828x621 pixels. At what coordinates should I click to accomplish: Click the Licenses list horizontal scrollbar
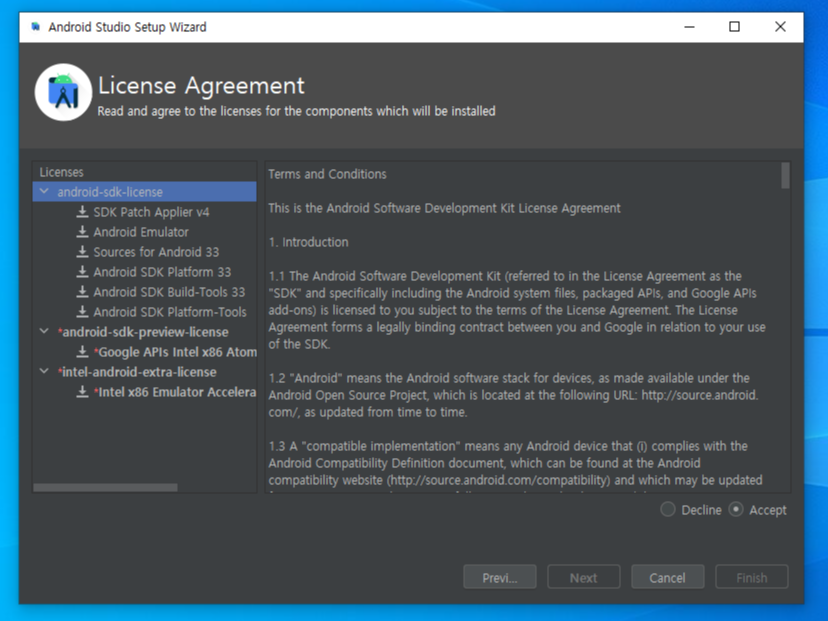[106, 487]
